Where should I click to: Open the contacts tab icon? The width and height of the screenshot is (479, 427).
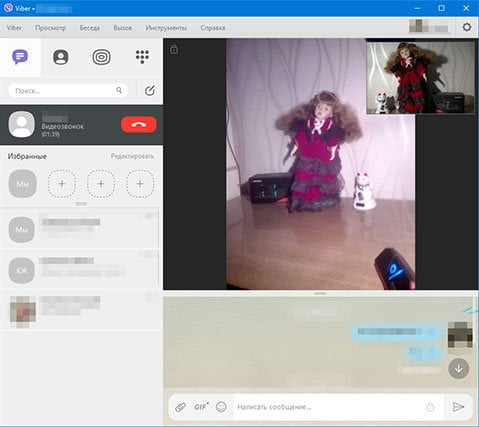[61, 57]
